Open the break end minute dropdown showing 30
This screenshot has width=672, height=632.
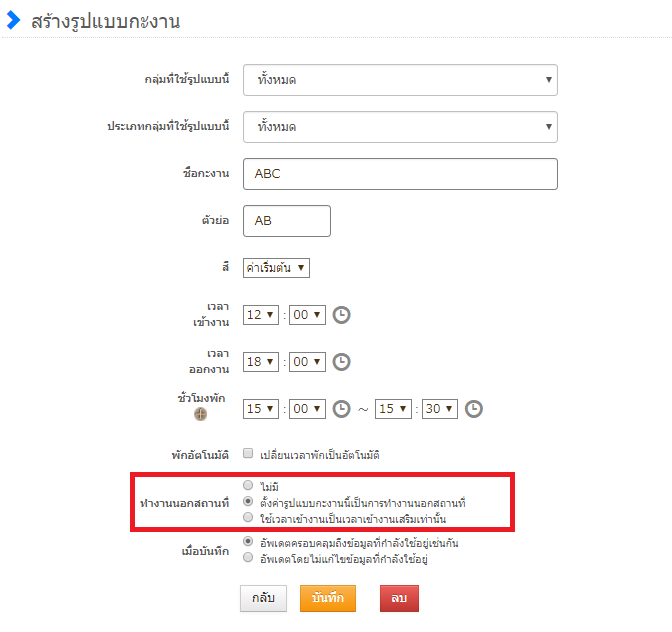(x=440, y=409)
